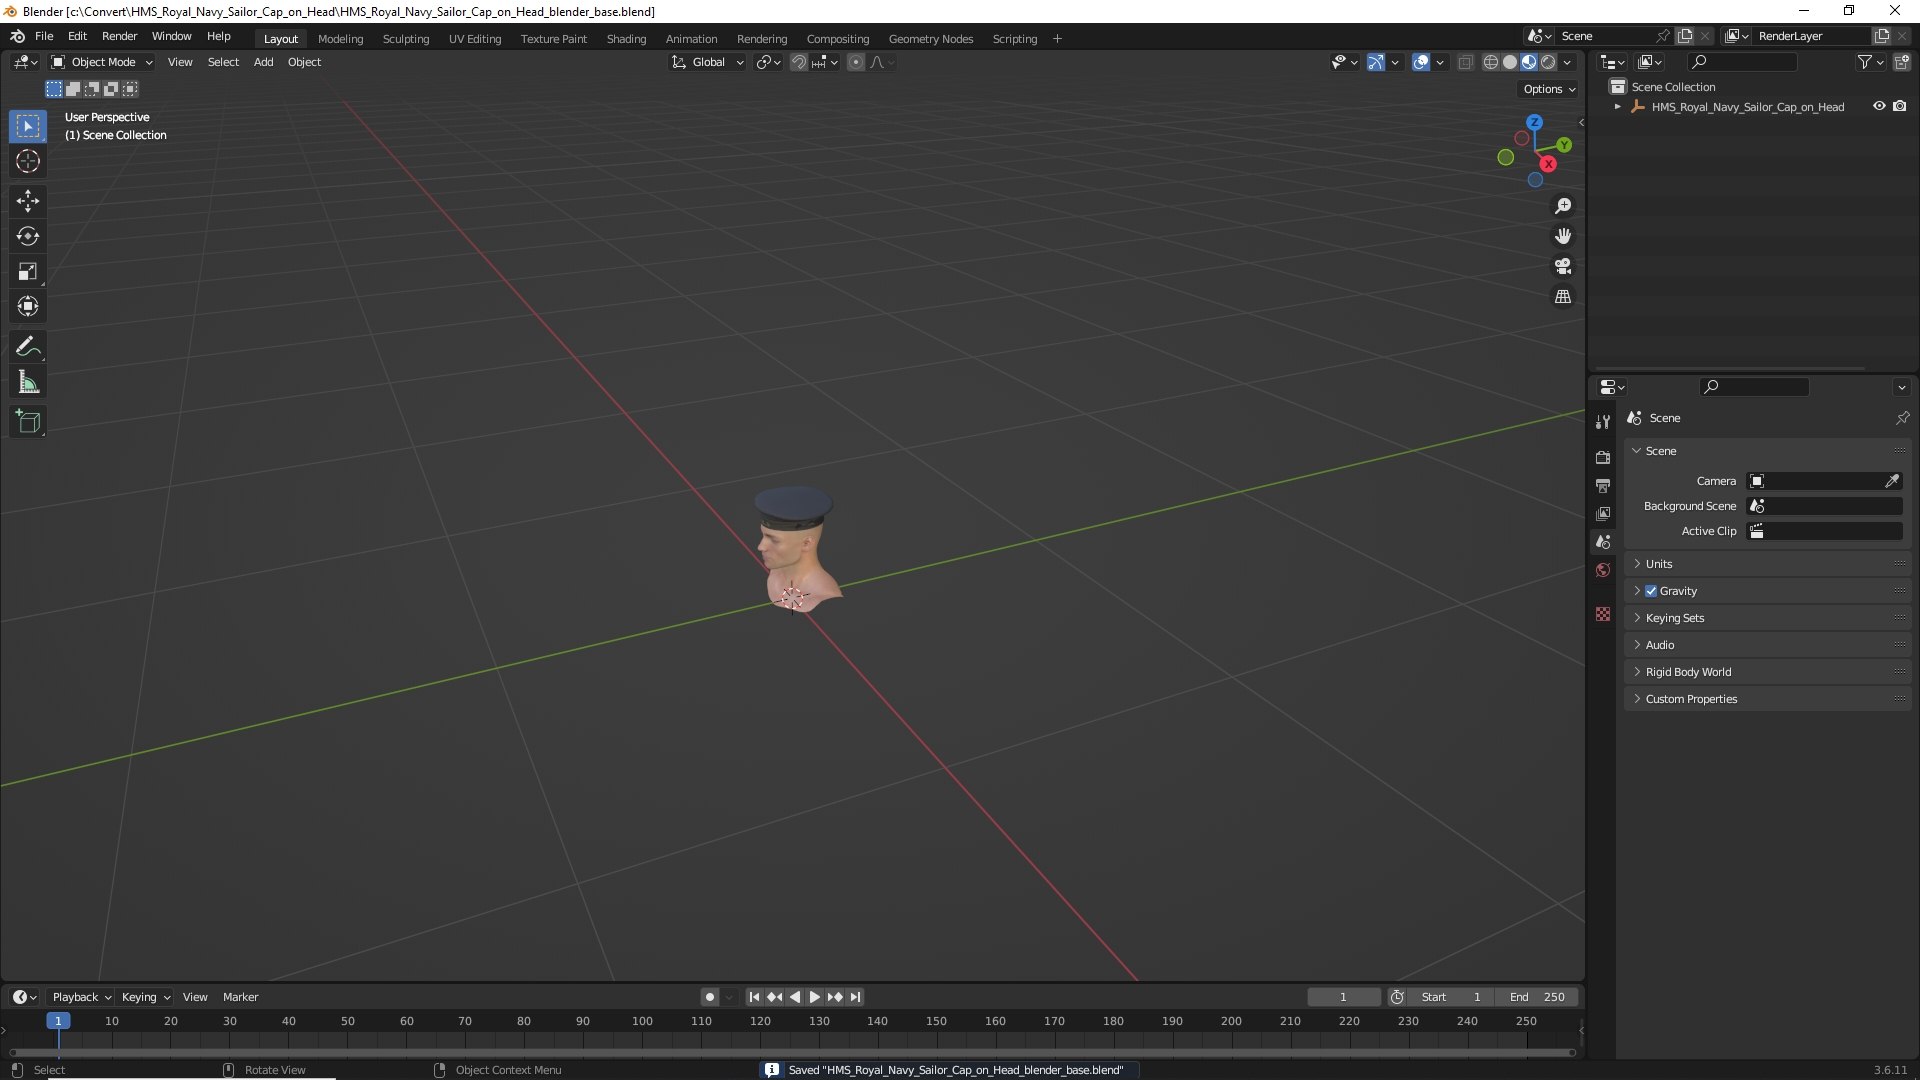The height and width of the screenshot is (1080, 1920).
Task: Expand Rigid Body World panel
Action: pos(1767,672)
